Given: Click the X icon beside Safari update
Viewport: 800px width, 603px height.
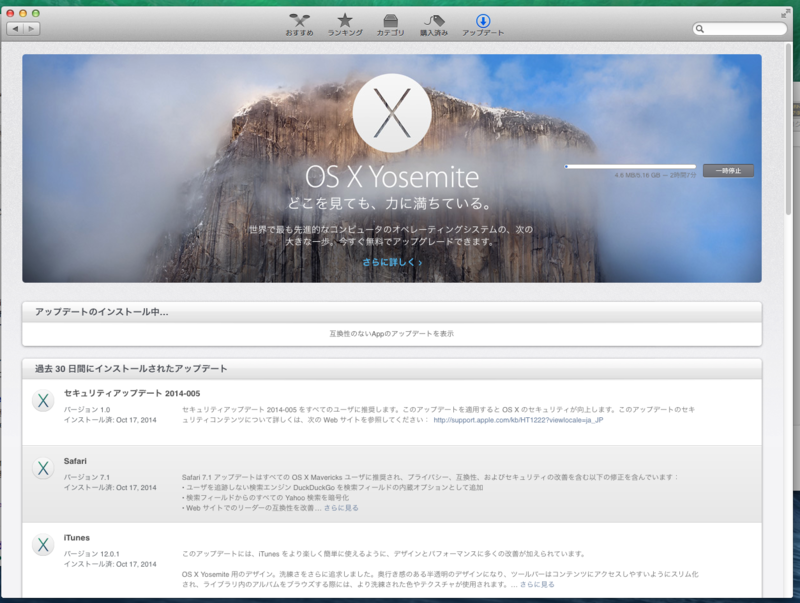Looking at the screenshot, I should pyautogui.click(x=43, y=468).
